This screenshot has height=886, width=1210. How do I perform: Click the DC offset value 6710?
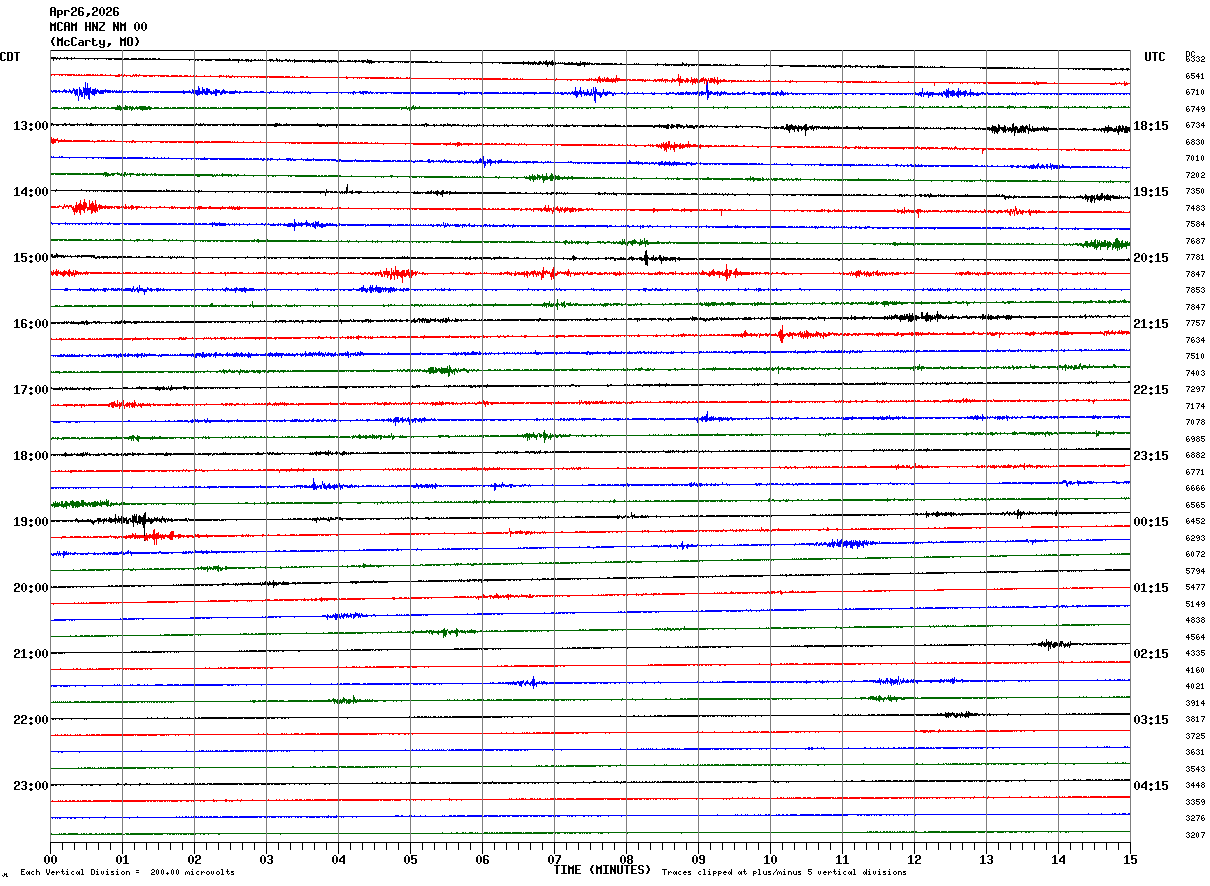tap(1195, 93)
